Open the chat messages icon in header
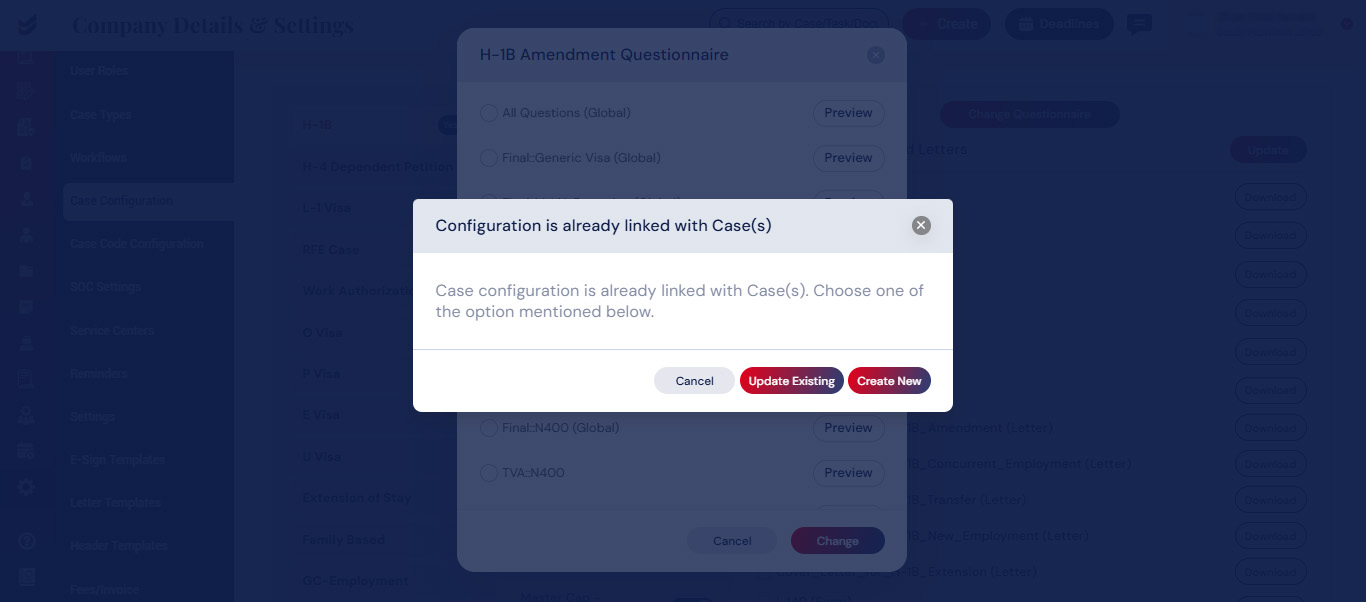Image resolution: width=1366 pixels, height=602 pixels. coord(1139,24)
